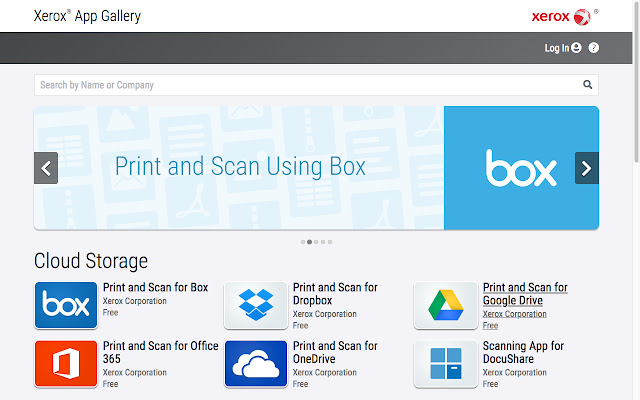
Task: Open the Office 365 app icon
Action: (x=66, y=364)
